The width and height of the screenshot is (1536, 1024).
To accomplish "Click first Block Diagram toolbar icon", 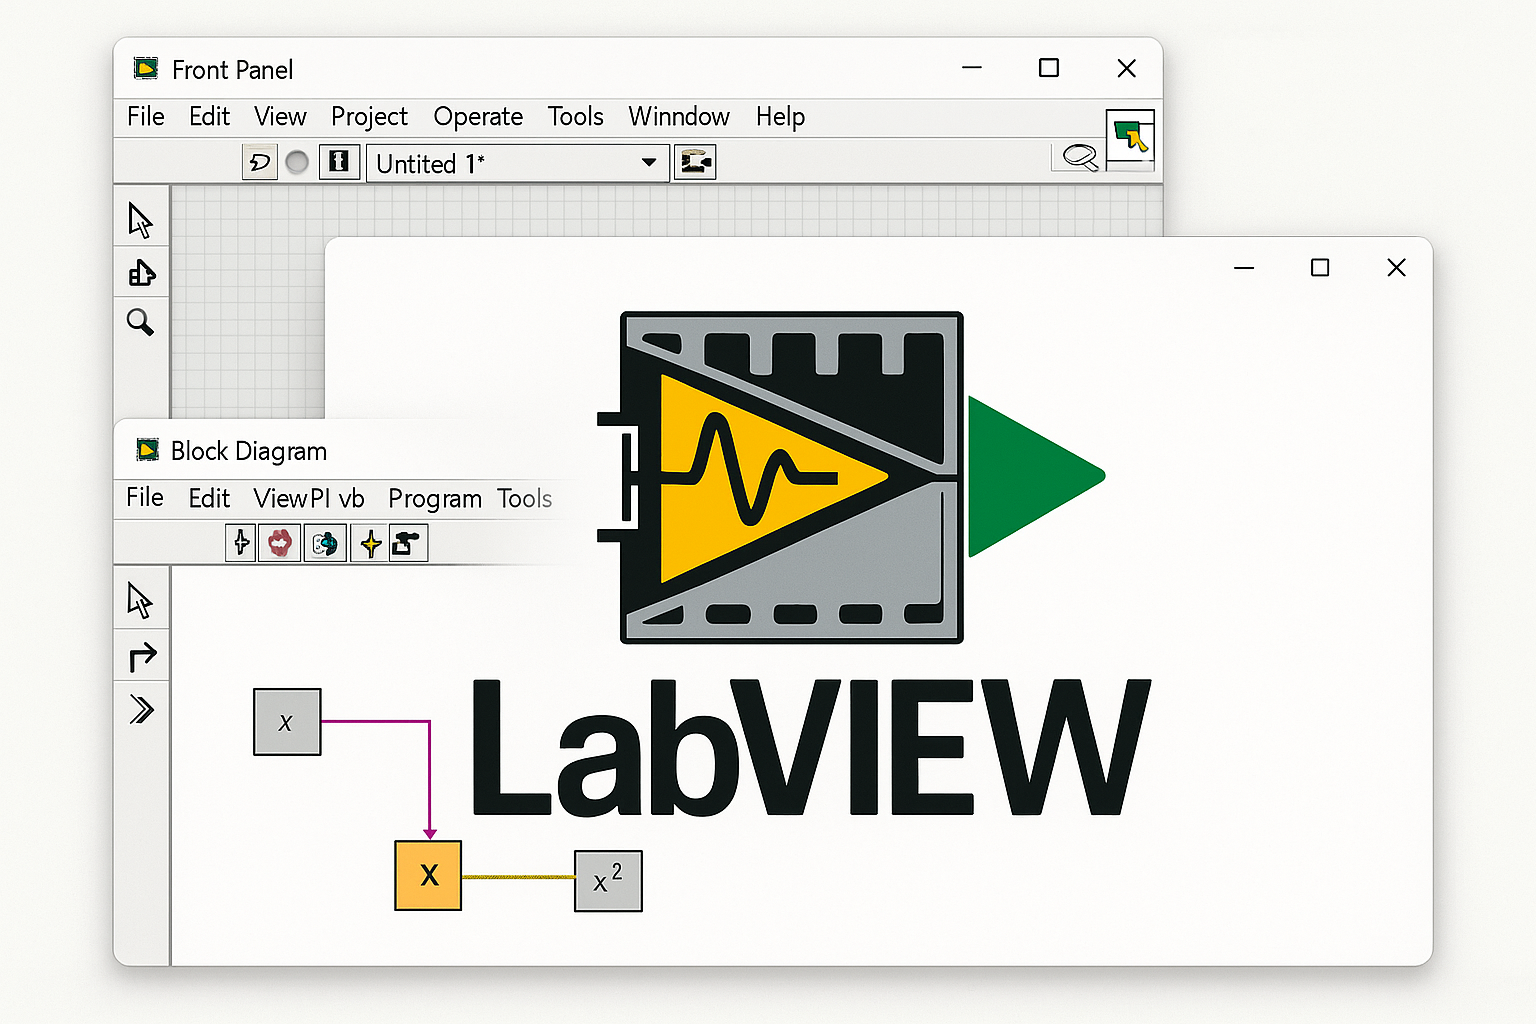I will [x=240, y=543].
